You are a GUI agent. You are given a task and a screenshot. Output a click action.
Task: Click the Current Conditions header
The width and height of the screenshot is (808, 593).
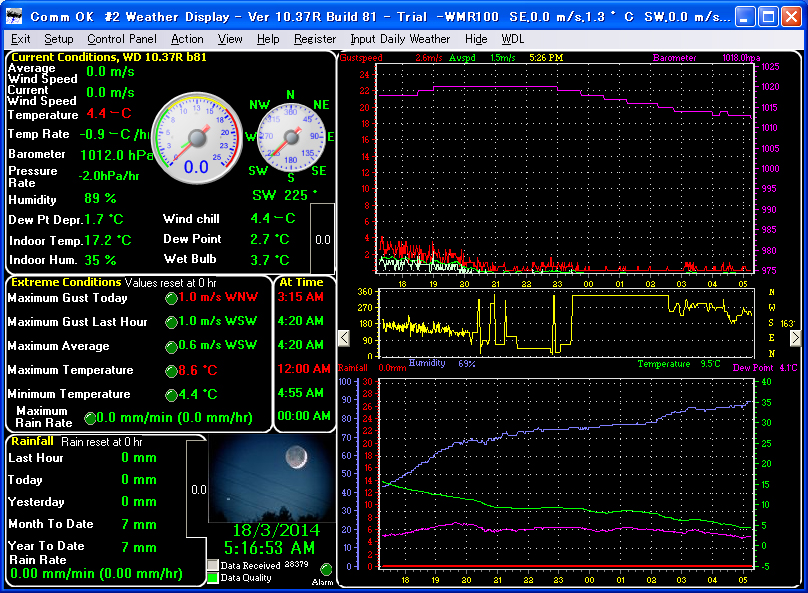pyautogui.click(x=109, y=57)
